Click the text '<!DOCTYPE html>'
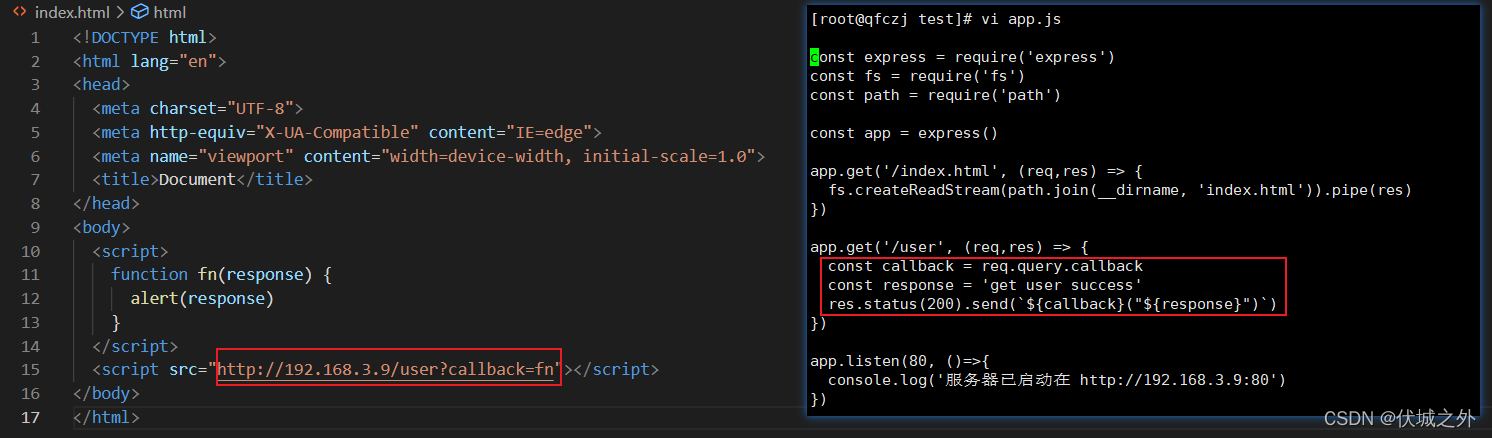Image resolution: width=1492 pixels, height=438 pixels. (x=144, y=37)
